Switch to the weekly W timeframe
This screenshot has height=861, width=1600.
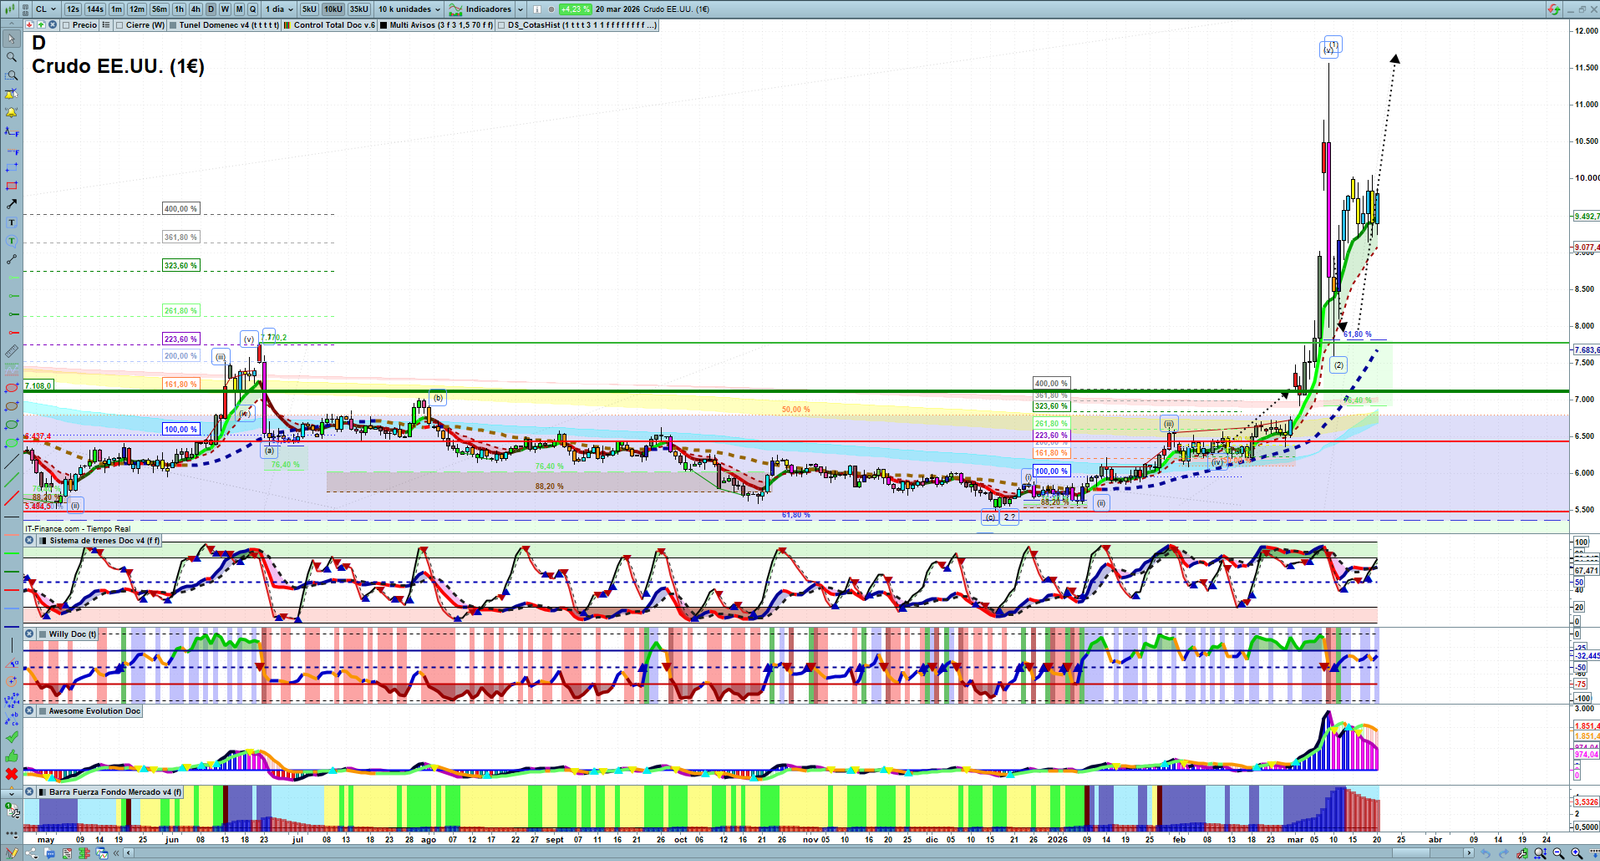tap(225, 9)
